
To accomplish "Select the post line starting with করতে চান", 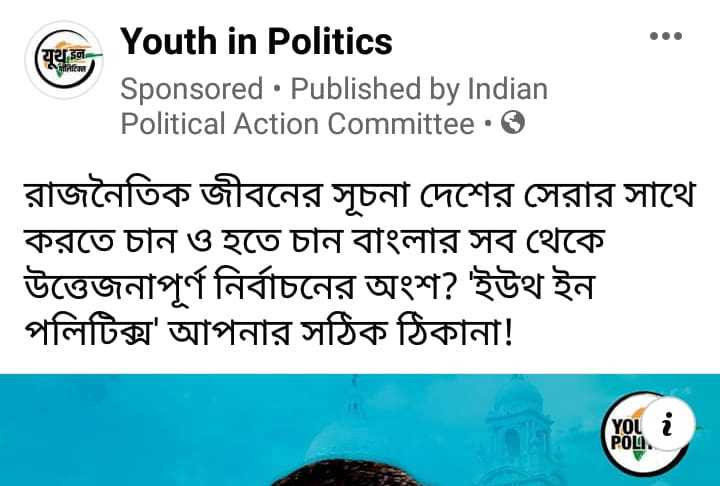I will pyautogui.click(x=315, y=241).
